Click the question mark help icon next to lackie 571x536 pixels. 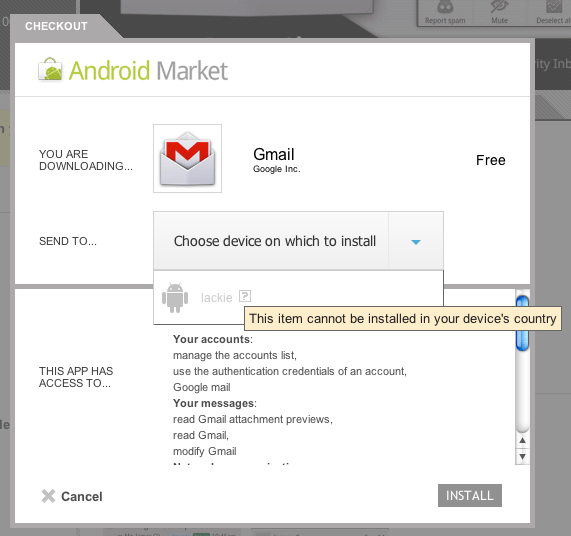[245, 296]
